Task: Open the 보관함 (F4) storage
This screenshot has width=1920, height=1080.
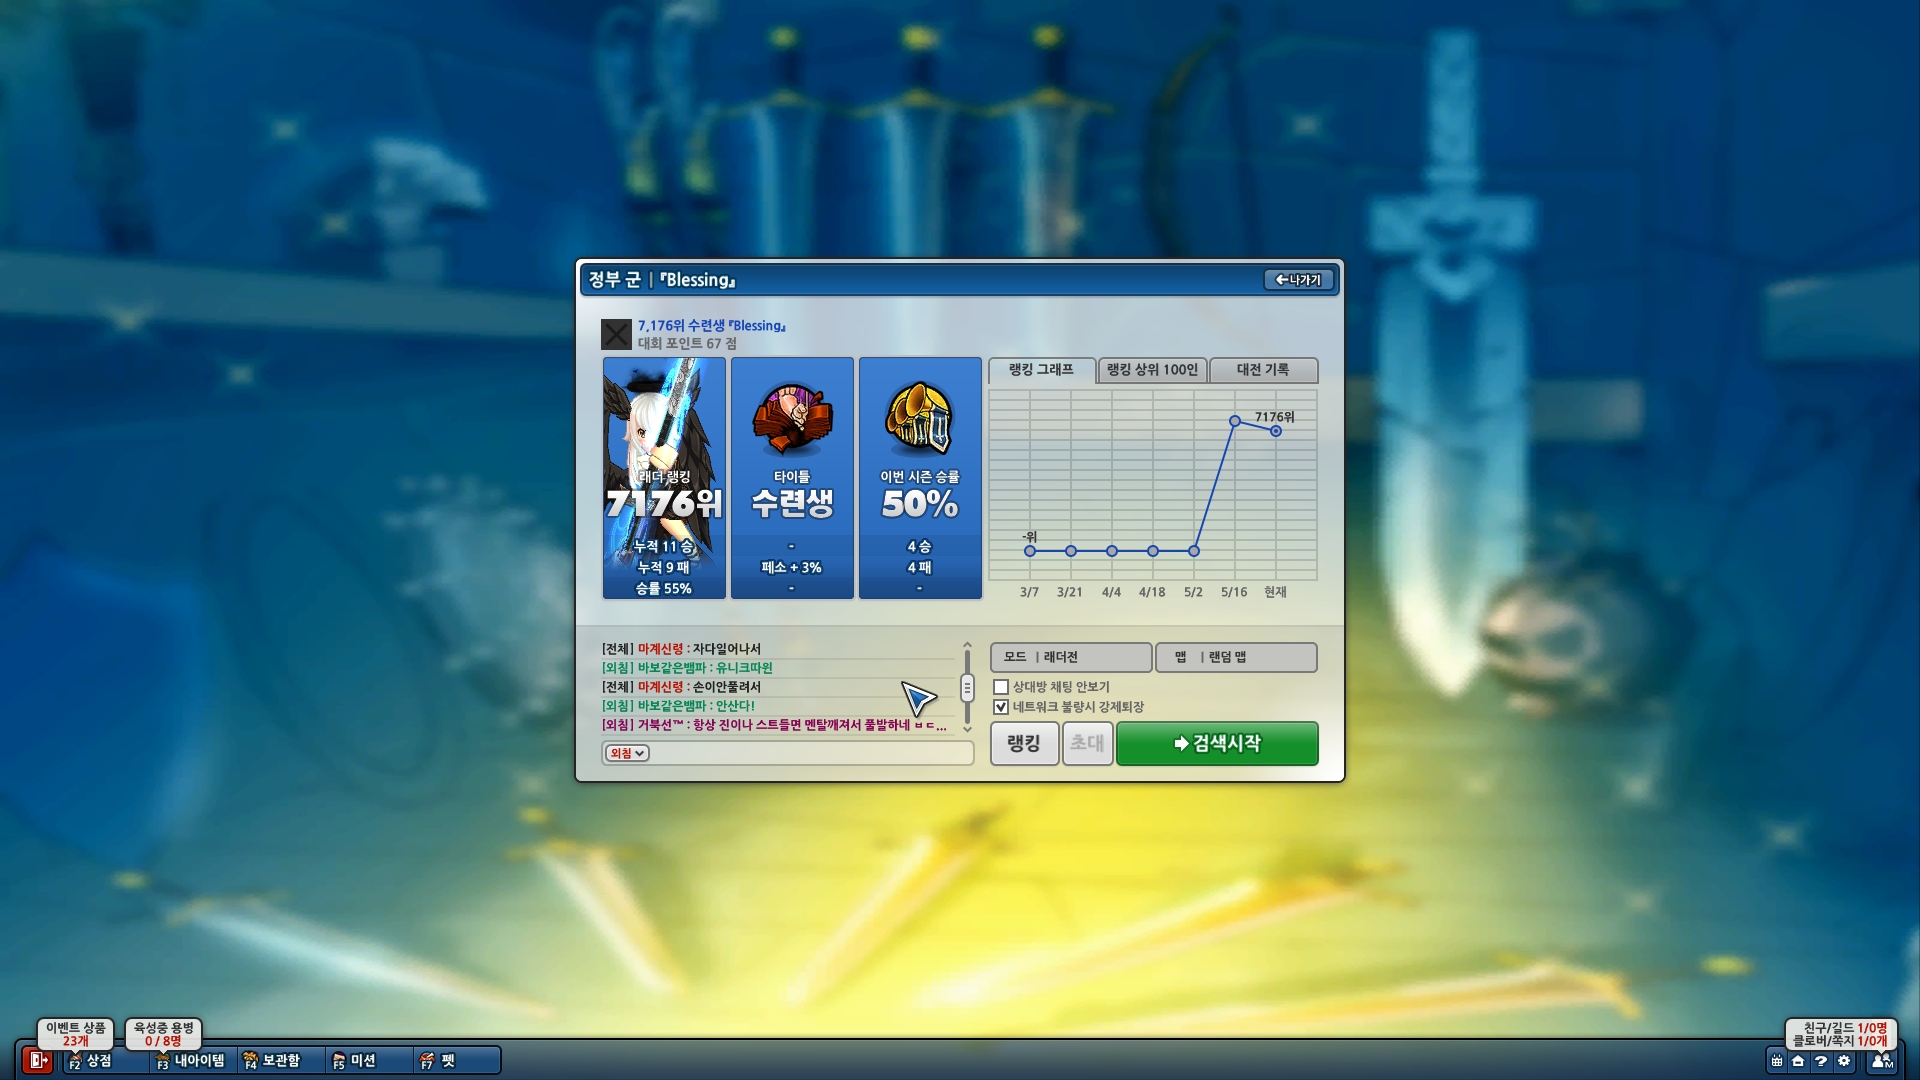Action: pos(281,1061)
